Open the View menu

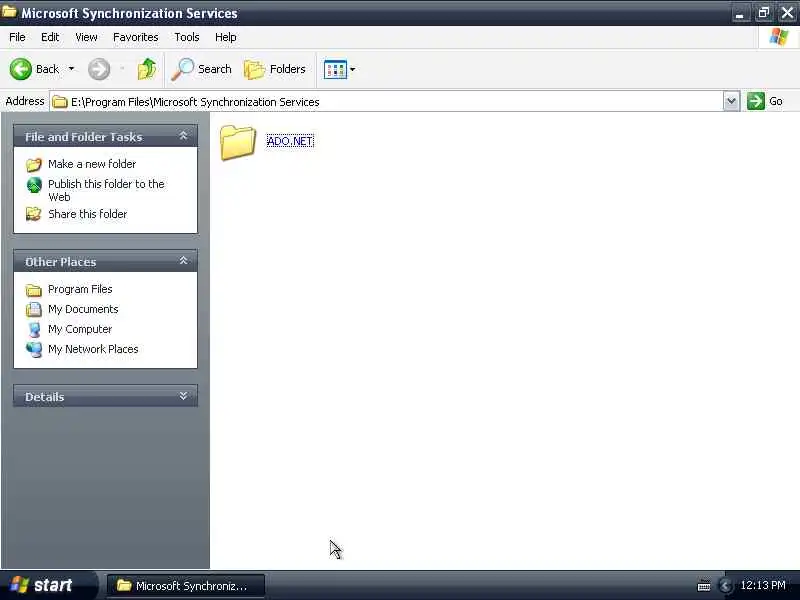tap(86, 37)
